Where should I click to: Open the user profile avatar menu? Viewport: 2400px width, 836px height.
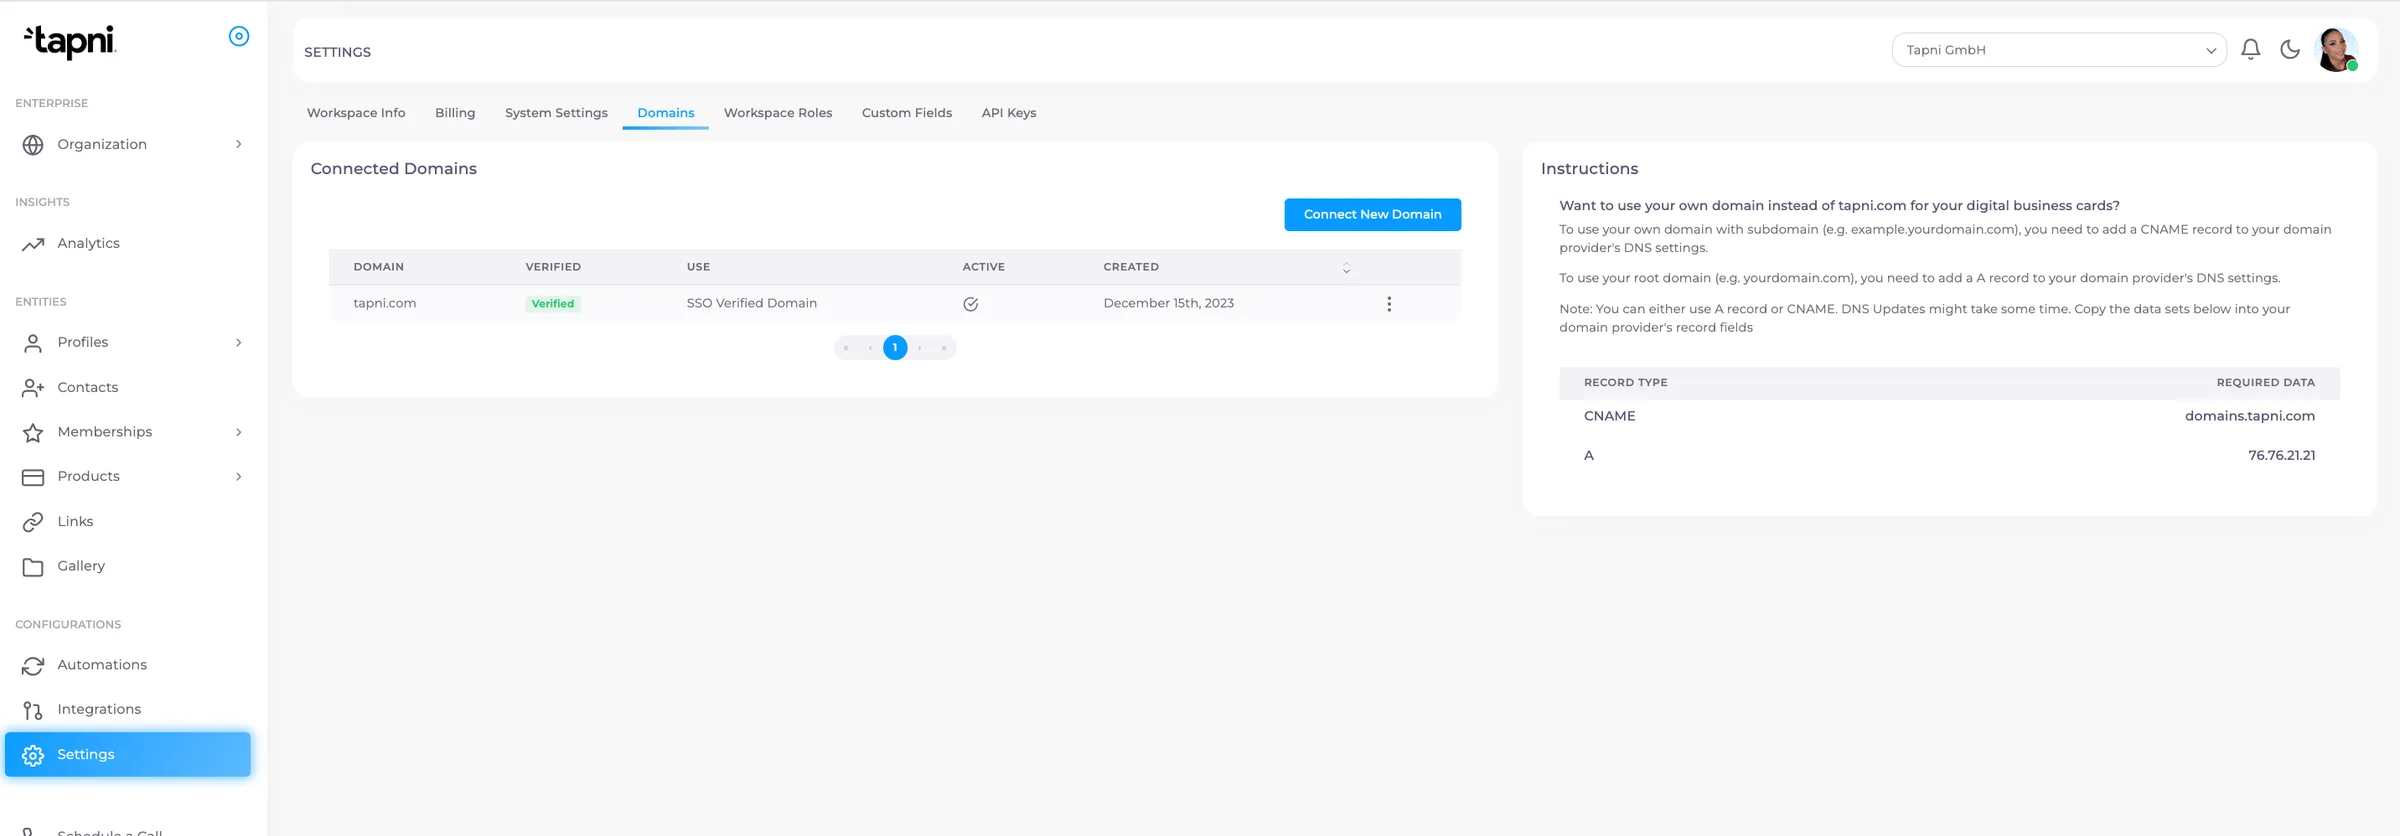(2337, 49)
